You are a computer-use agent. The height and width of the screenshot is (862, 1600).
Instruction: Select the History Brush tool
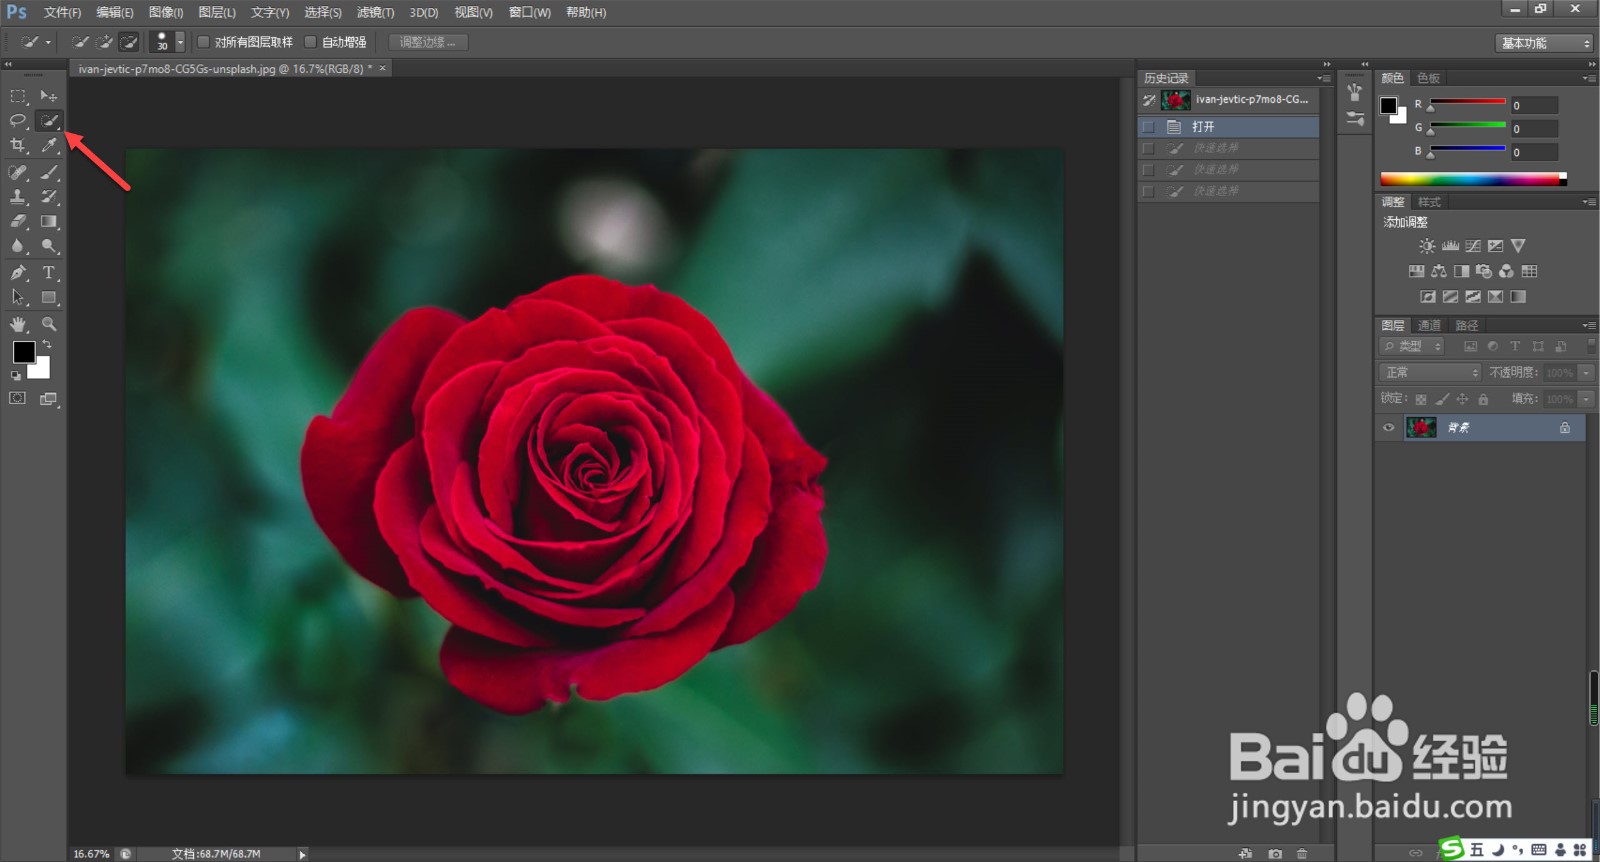click(x=48, y=197)
